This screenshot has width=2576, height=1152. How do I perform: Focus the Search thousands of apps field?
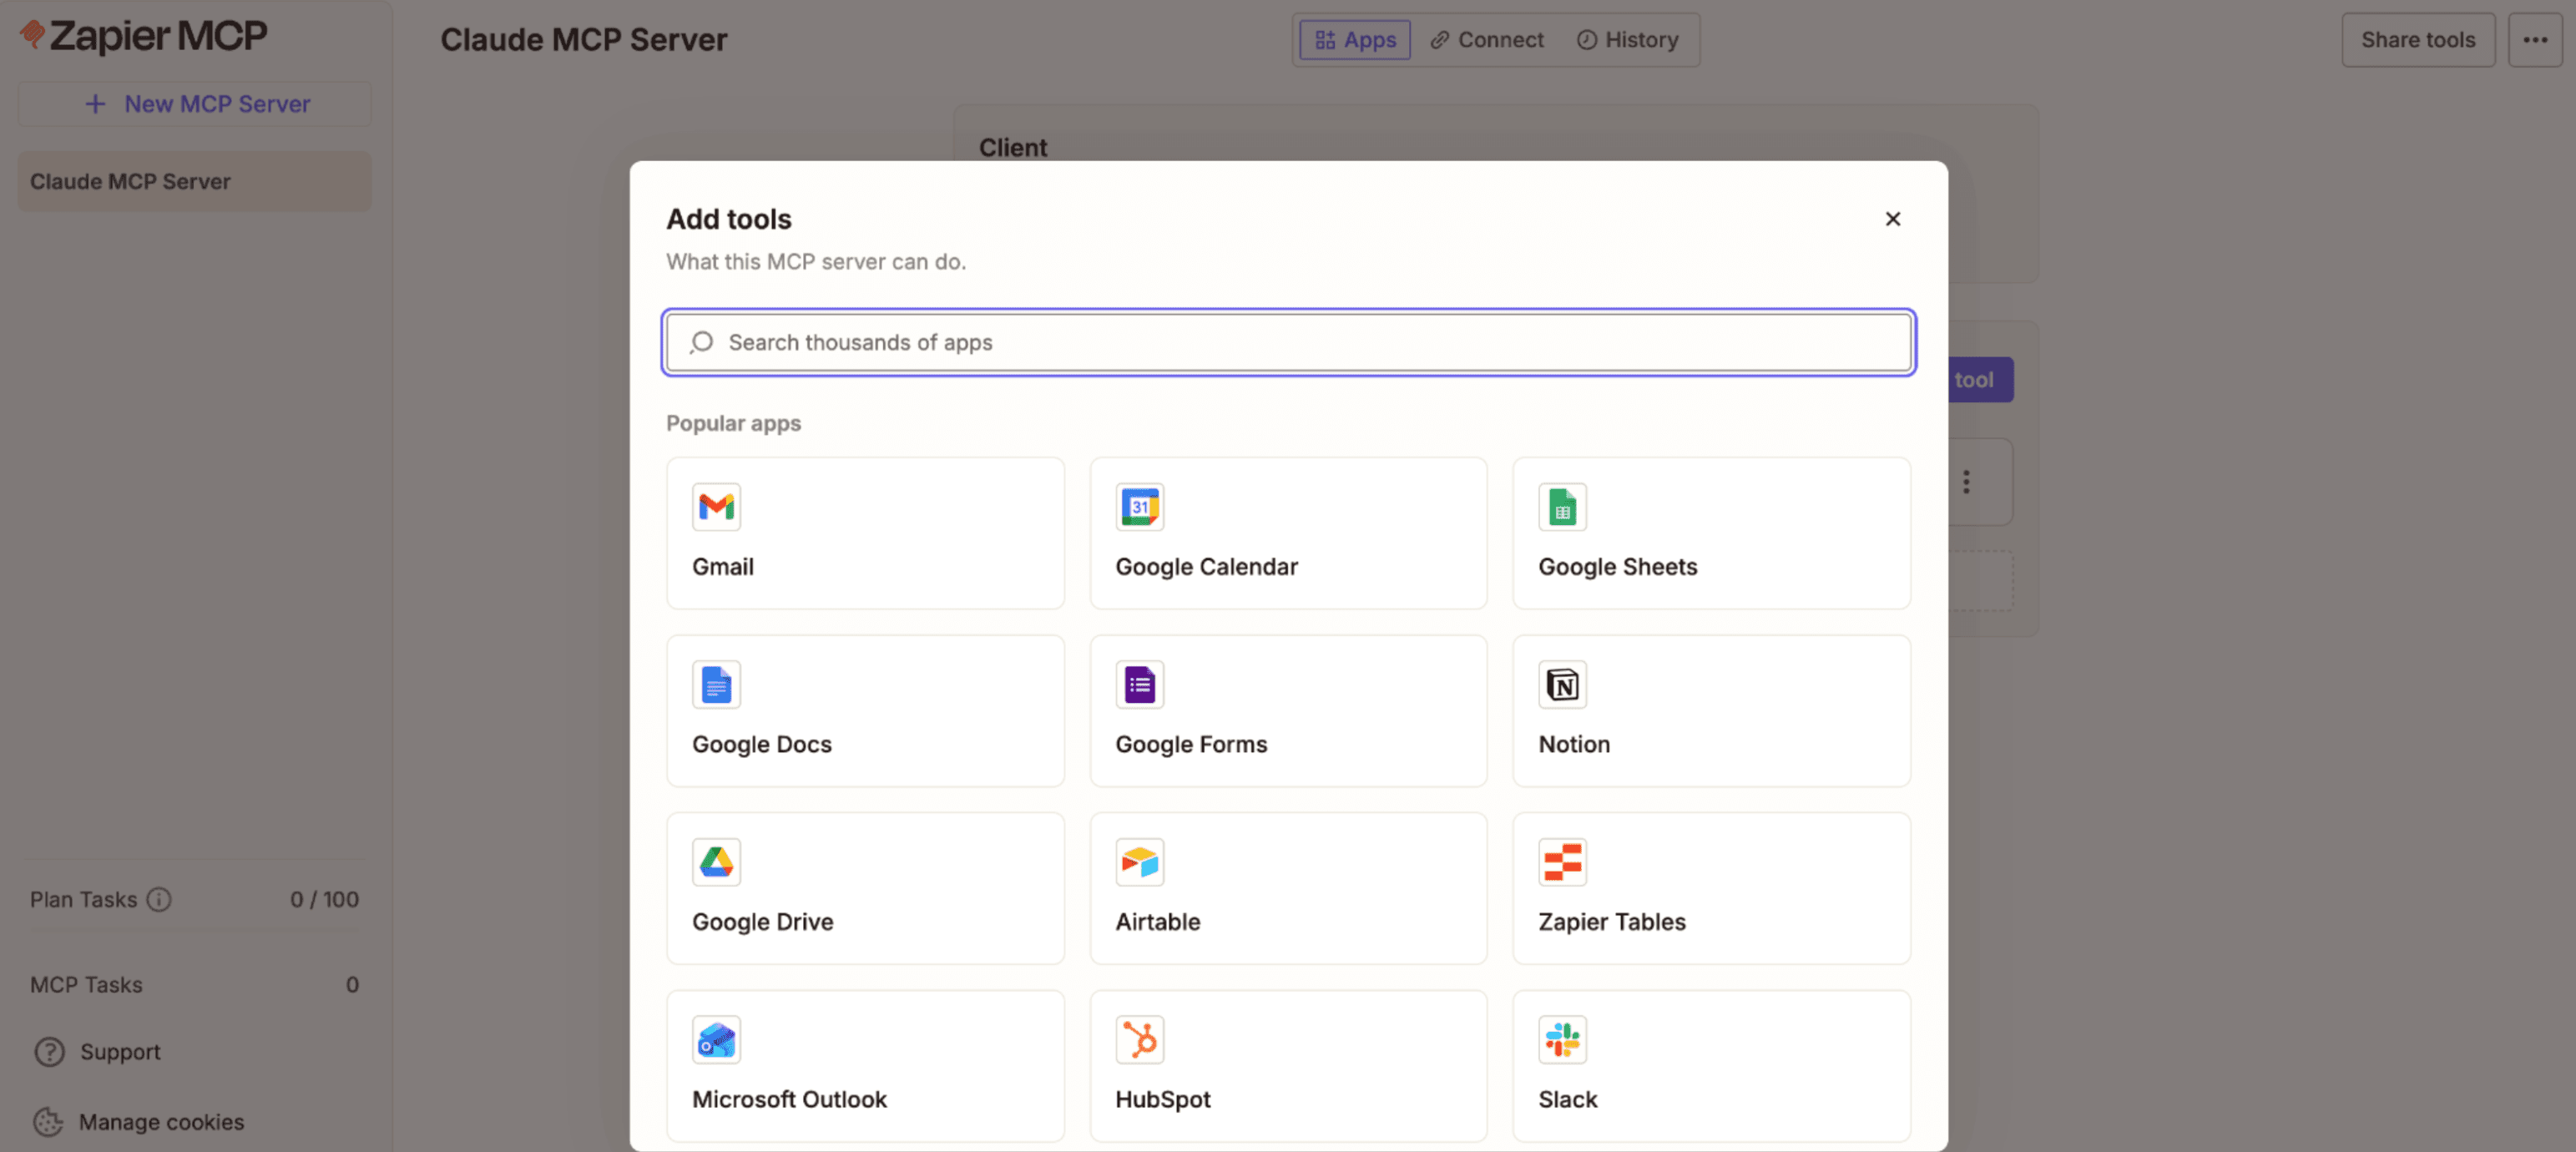[x=1288, y=343]
